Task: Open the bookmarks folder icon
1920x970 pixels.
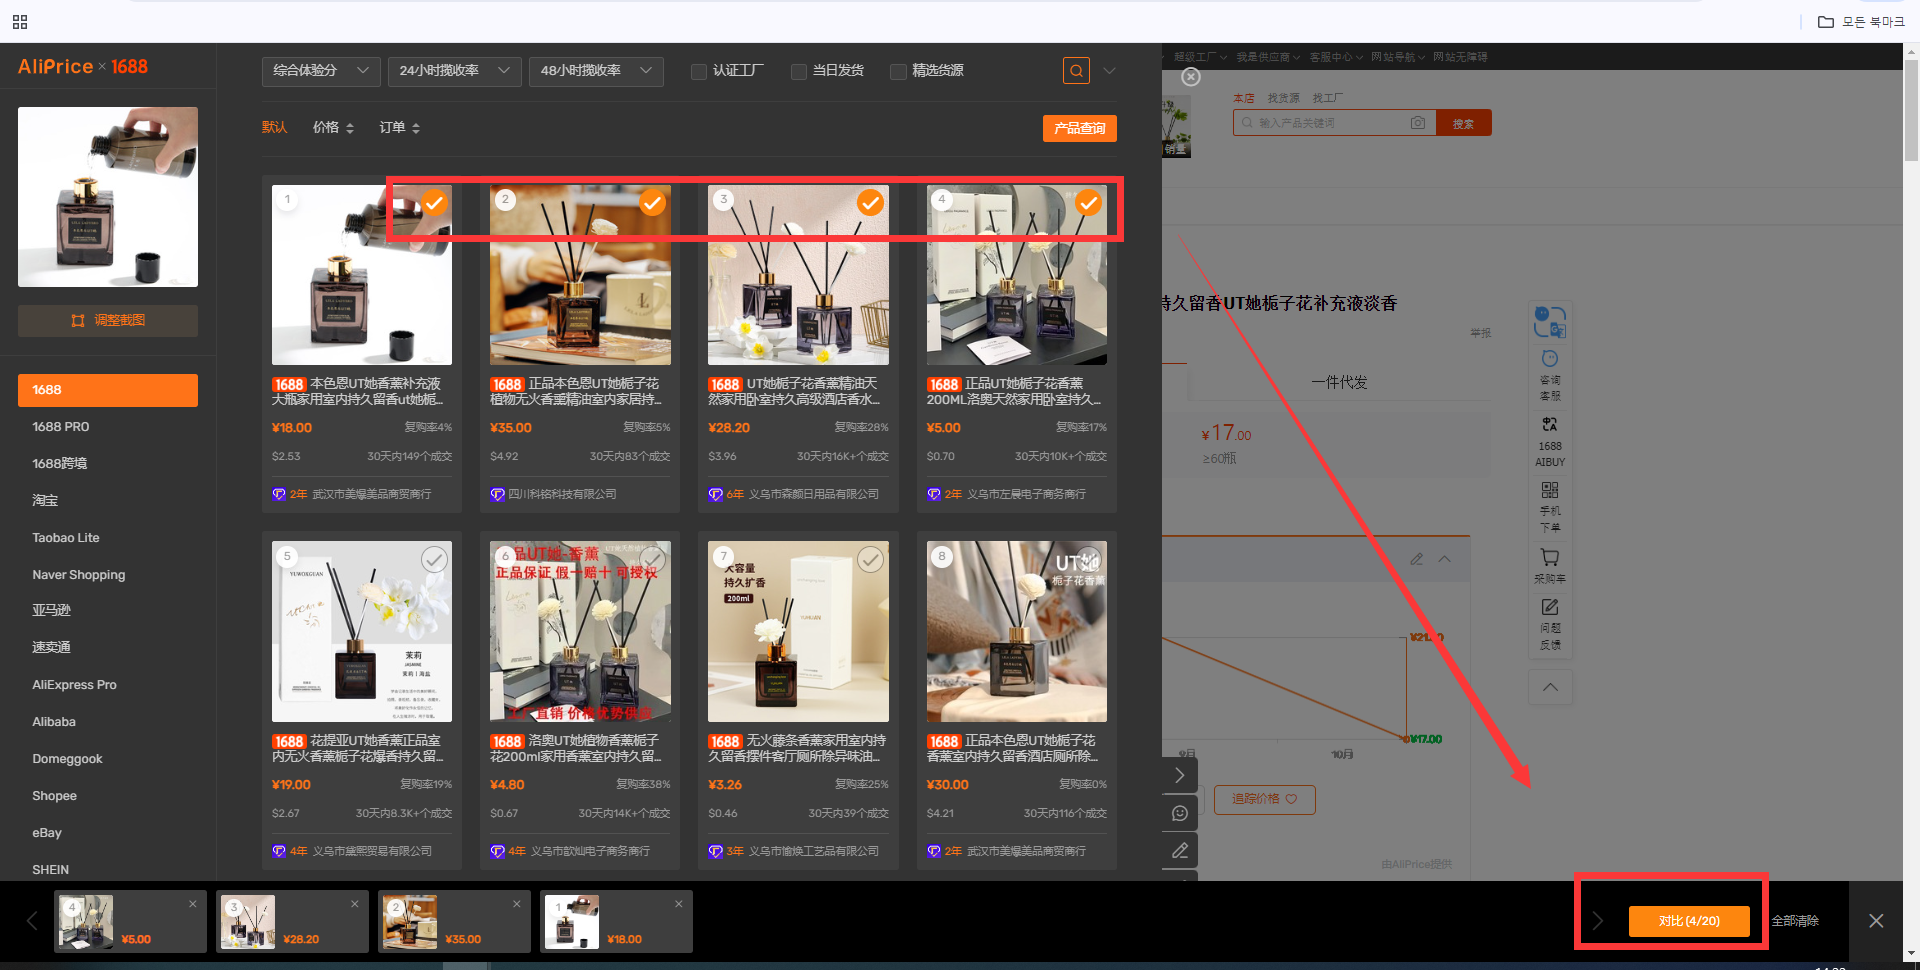Action: coord(1825,21)
